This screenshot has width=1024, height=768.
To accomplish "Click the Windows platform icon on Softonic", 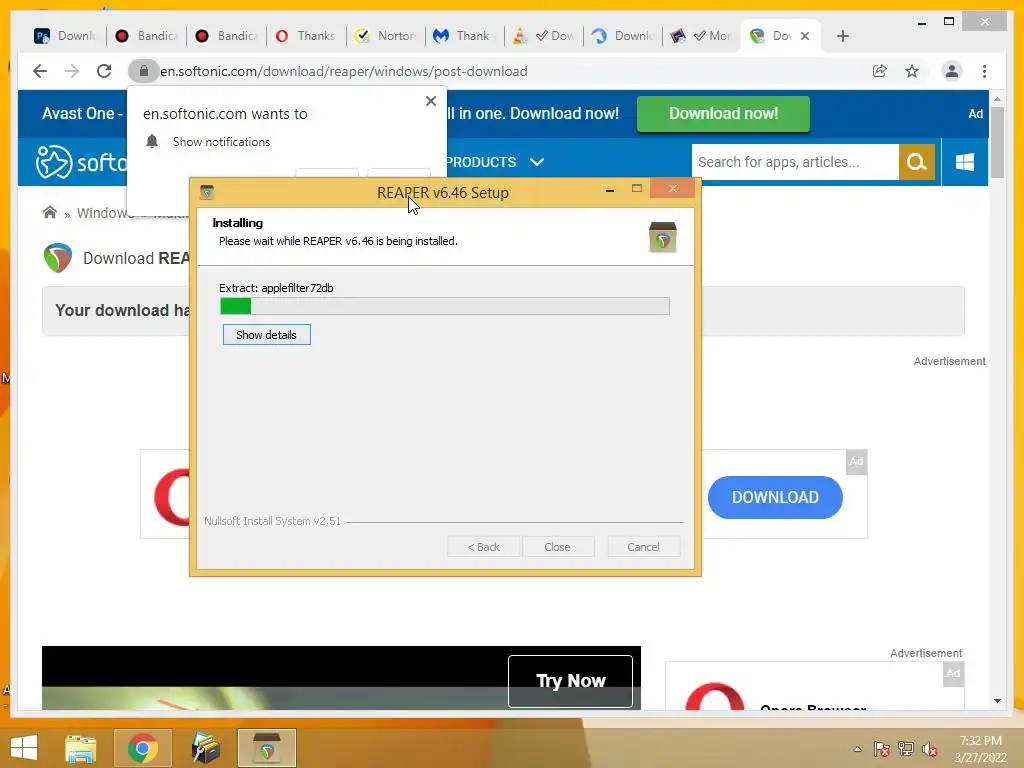I will point(965,162).
